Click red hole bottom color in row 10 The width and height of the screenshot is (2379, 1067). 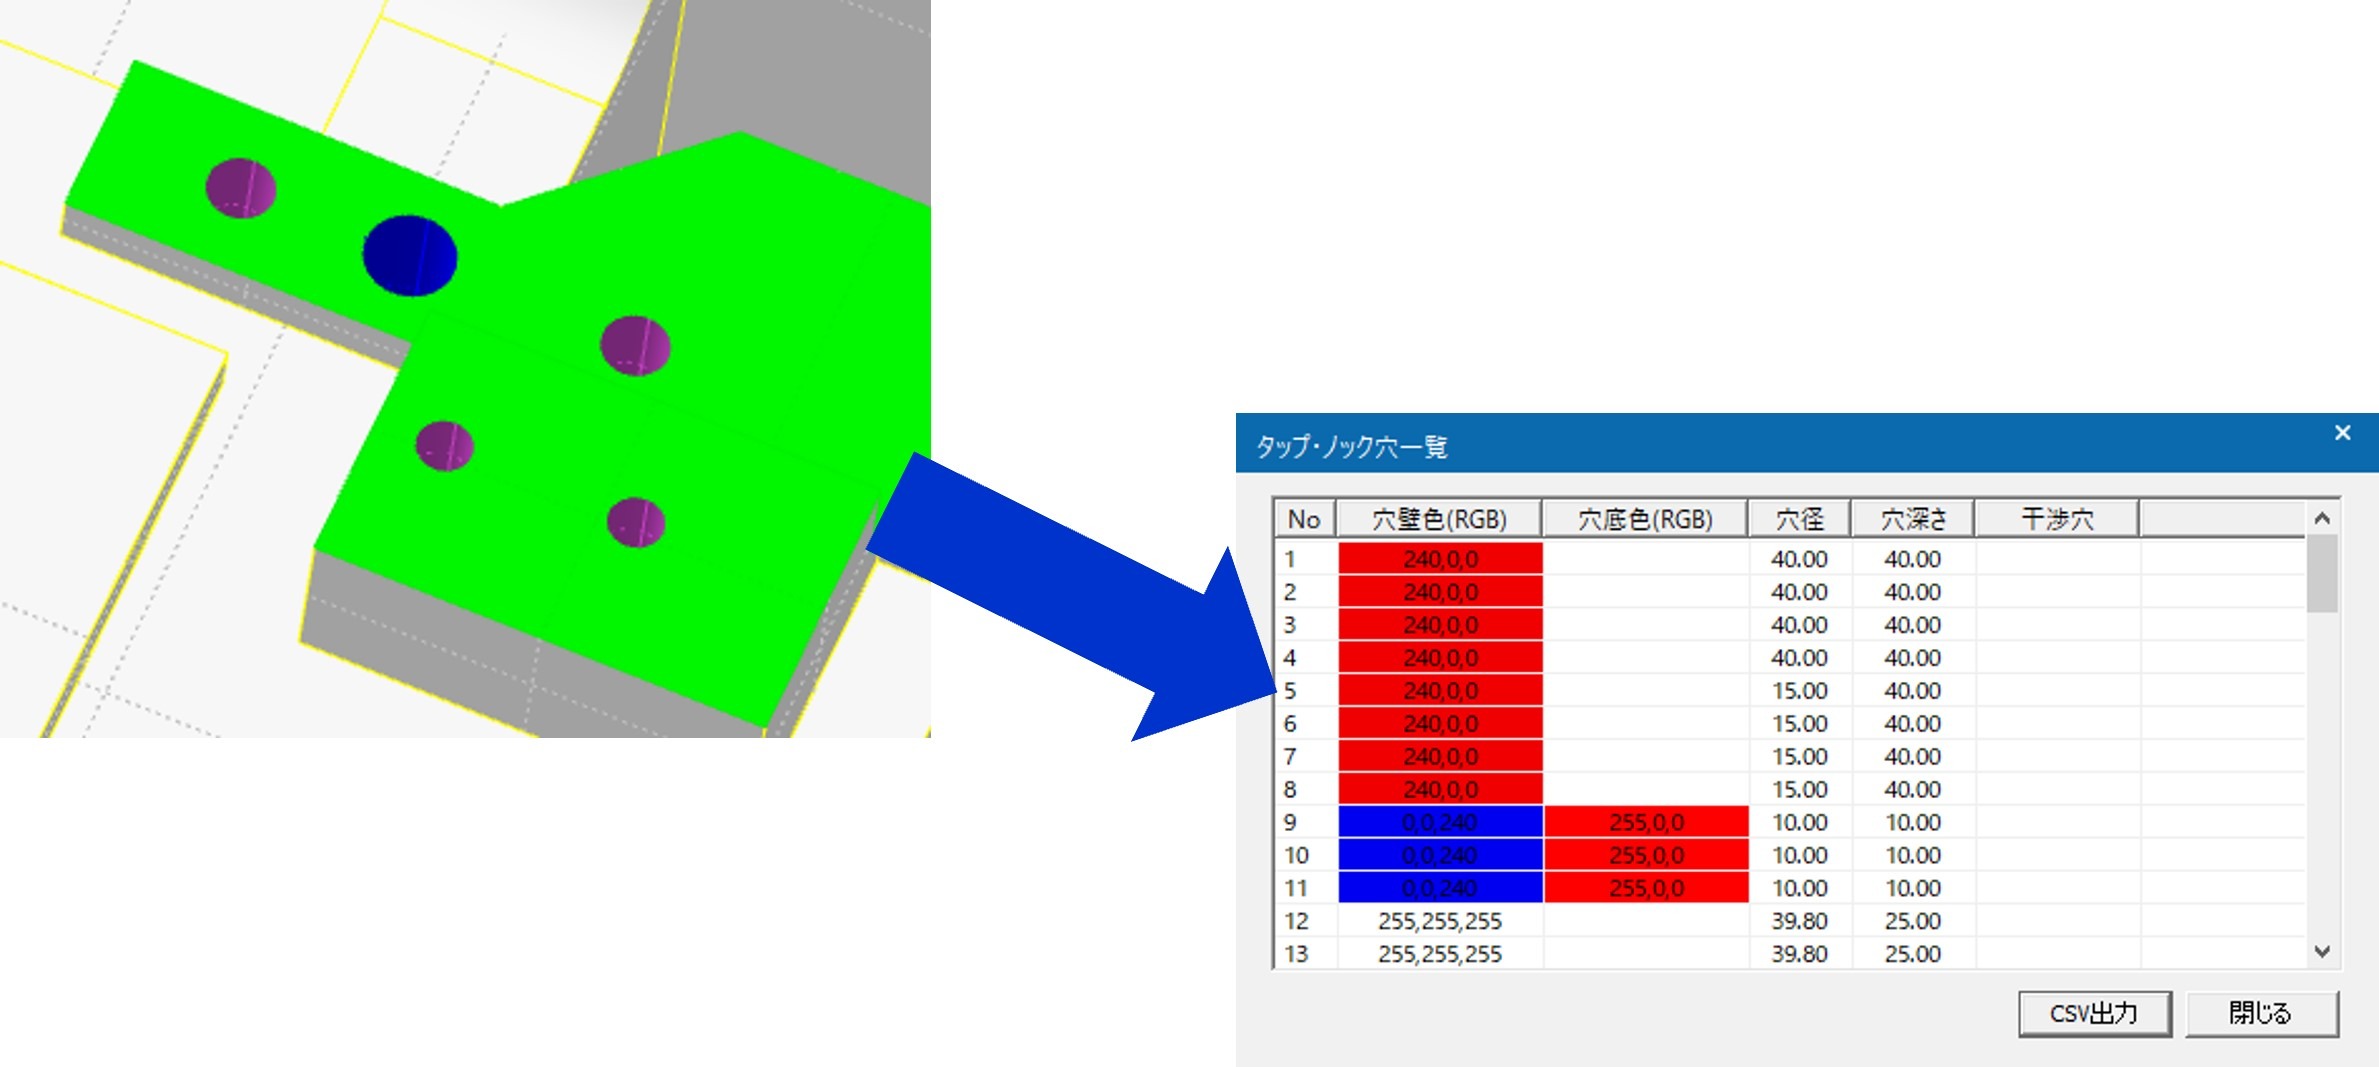click(1646, 855)
